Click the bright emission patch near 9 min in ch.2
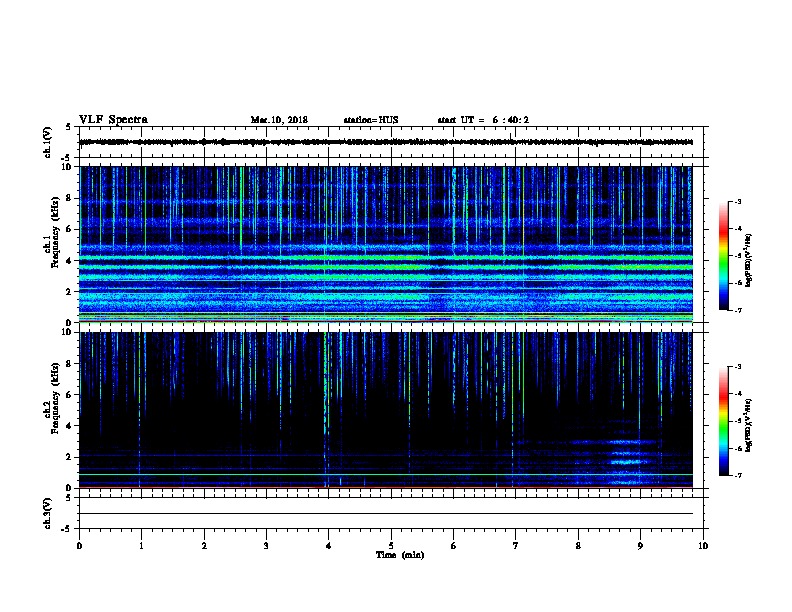Image resolution: width=792 pixels, height=612 pixels. (625, 461)
